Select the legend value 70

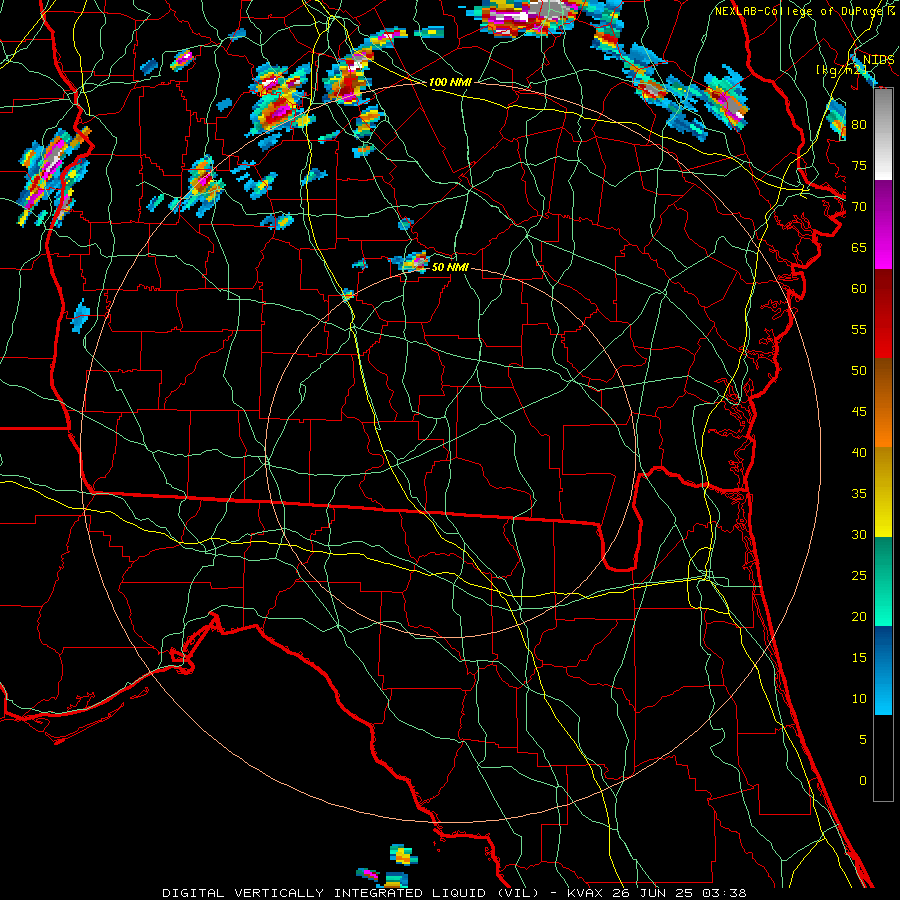click(859, 207)
